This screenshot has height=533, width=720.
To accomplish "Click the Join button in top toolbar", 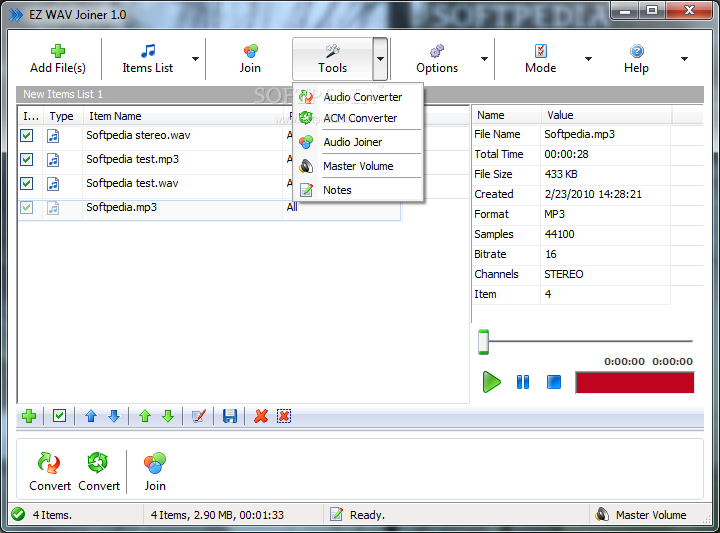I will pos(250,59).
